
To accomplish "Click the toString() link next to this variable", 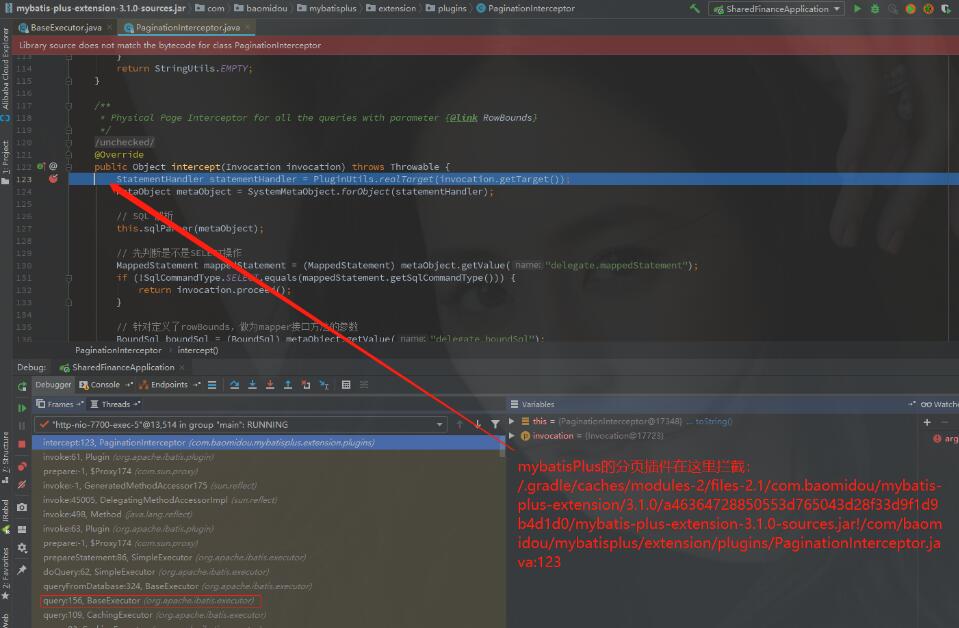I will [x=713, y=421].
